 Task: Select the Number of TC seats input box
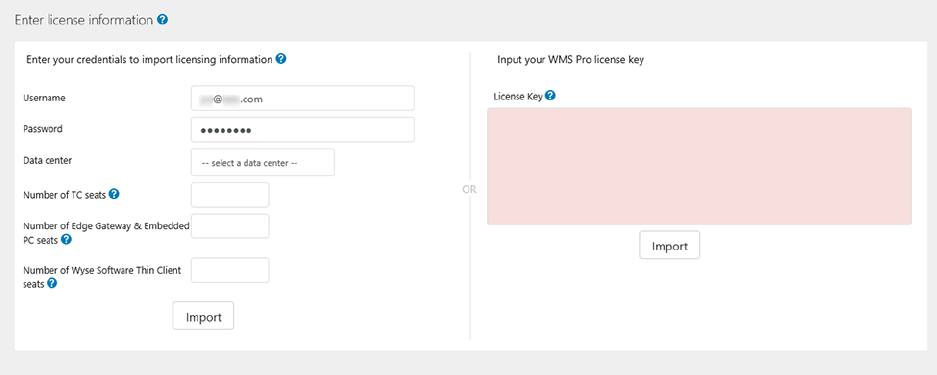[x=230, y=195]
